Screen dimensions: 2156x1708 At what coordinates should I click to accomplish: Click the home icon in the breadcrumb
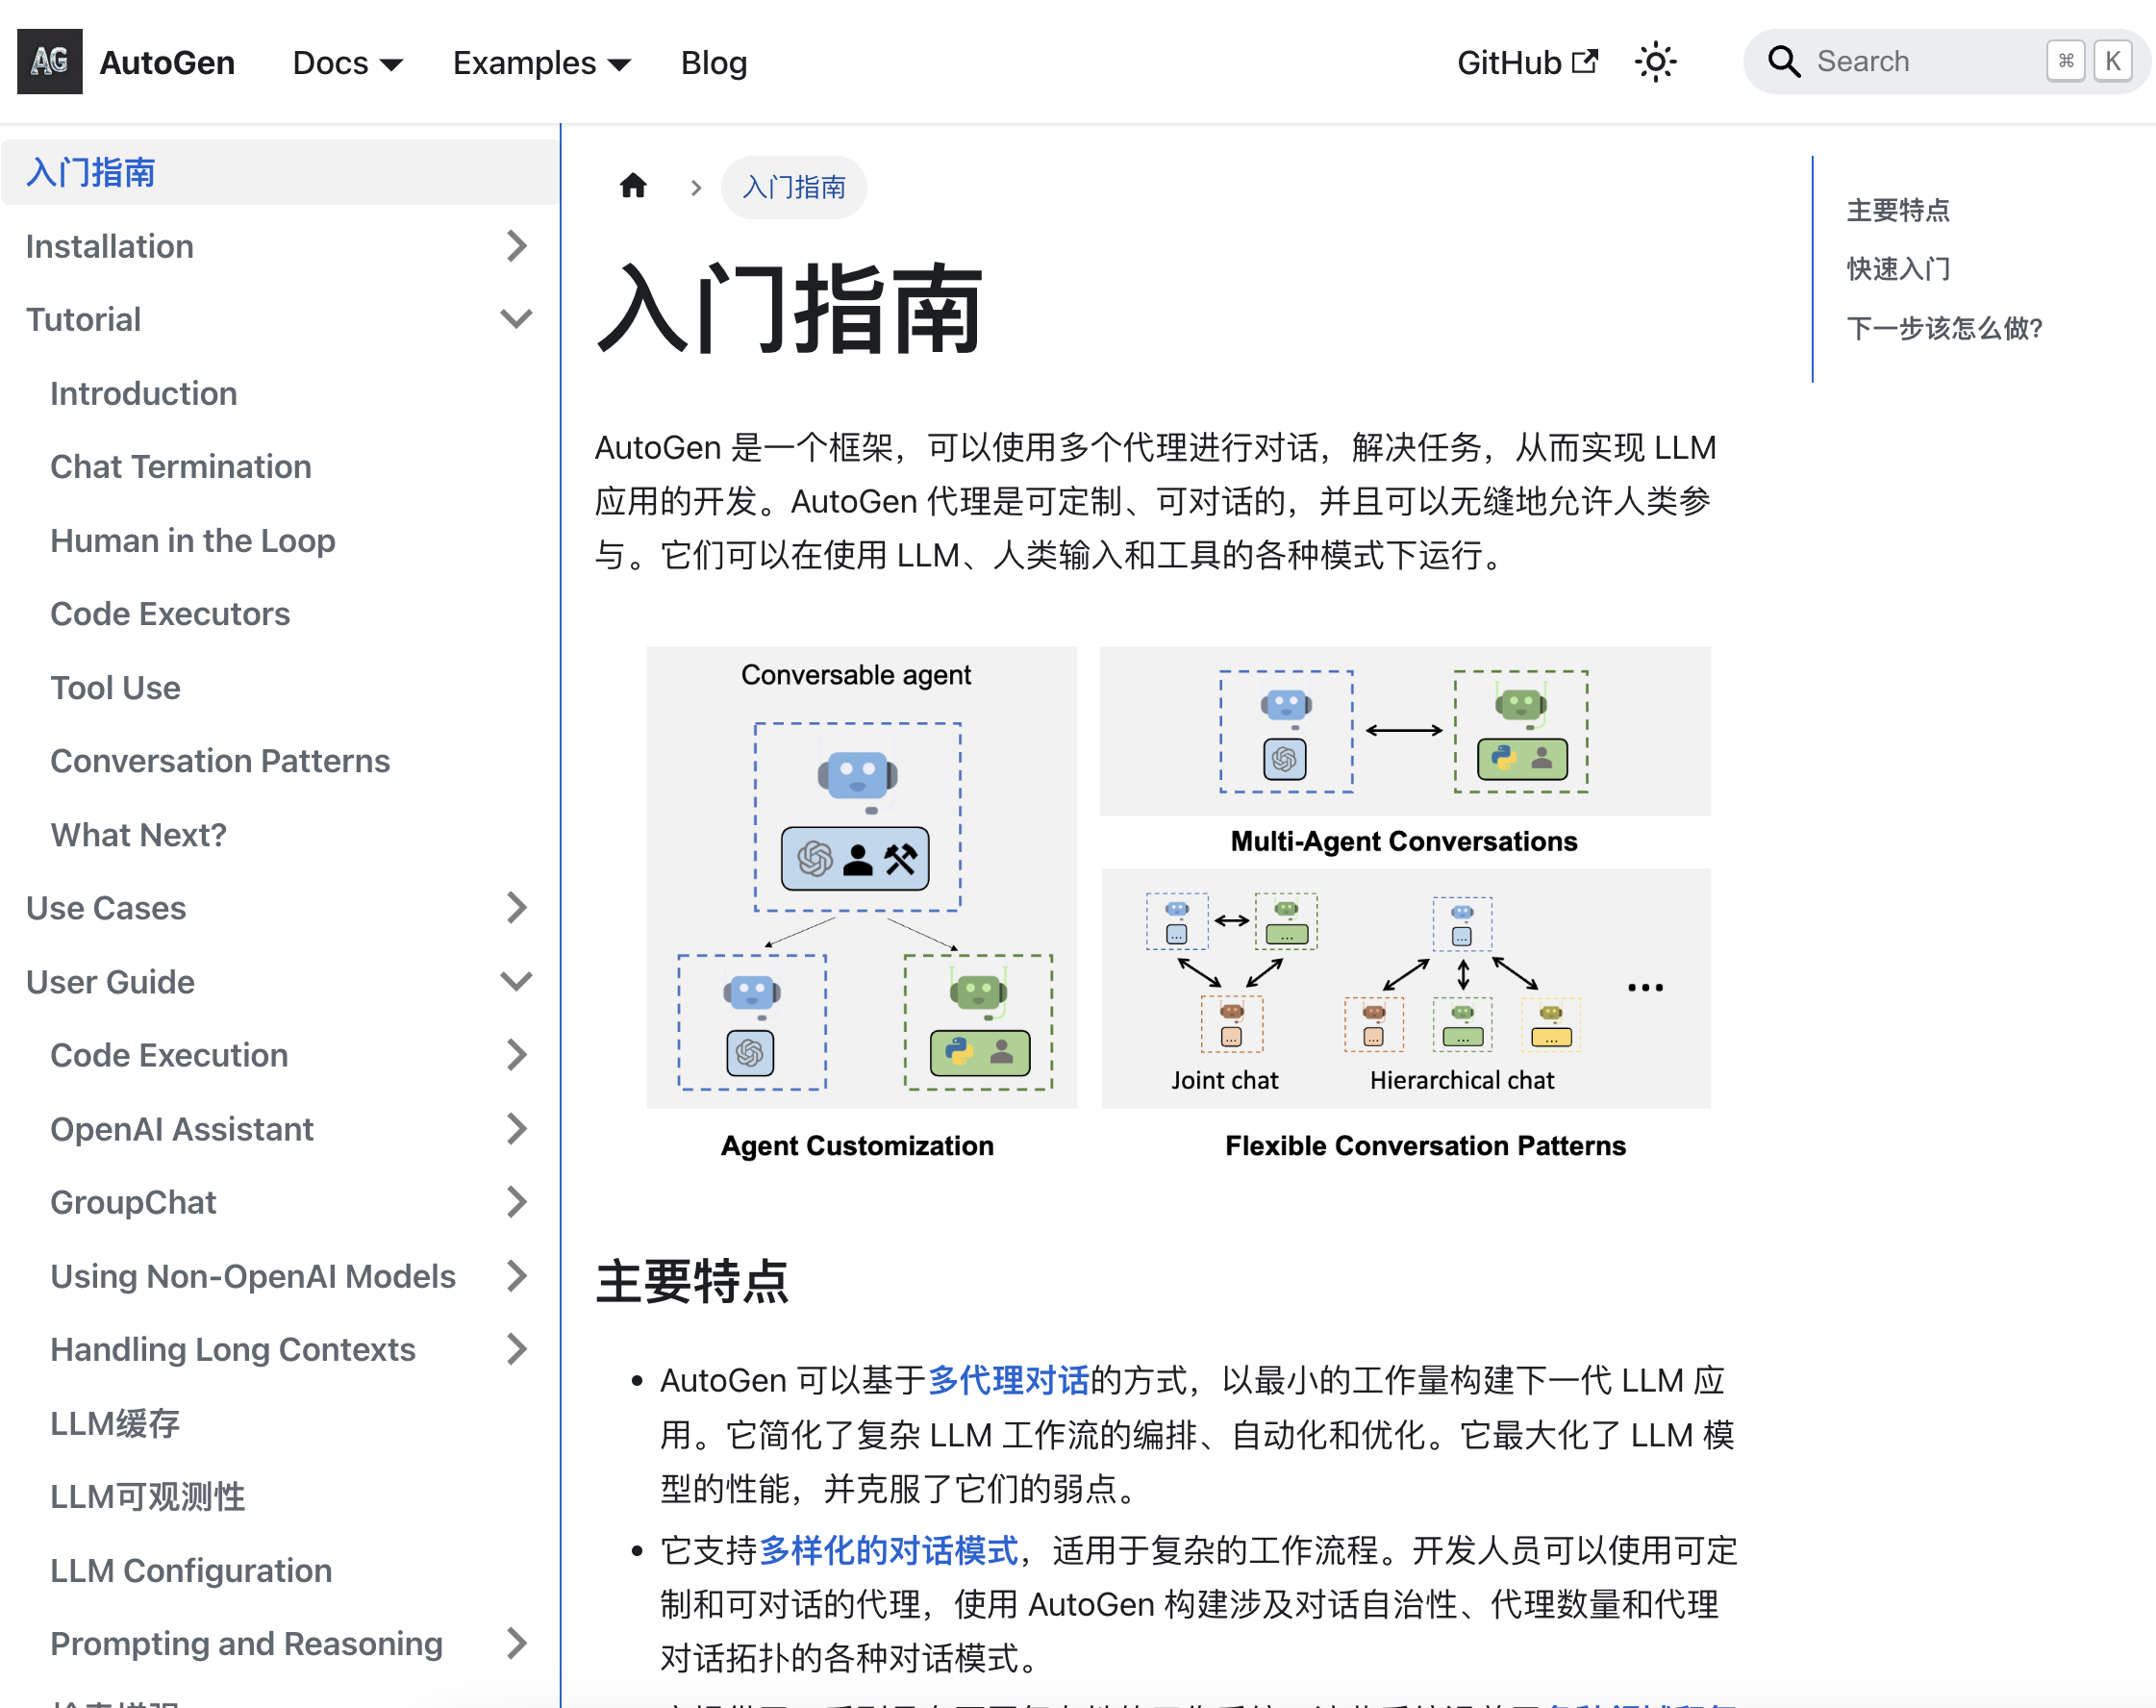click(x=633, y=185)
